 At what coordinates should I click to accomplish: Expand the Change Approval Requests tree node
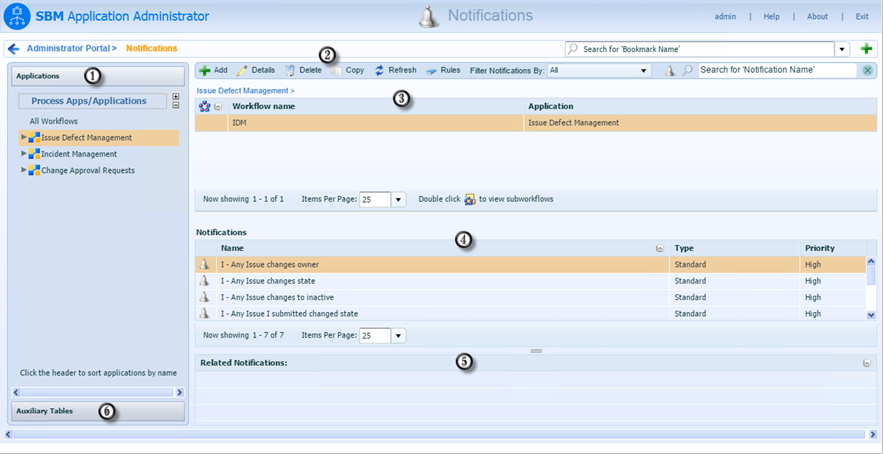pos(24,170)
